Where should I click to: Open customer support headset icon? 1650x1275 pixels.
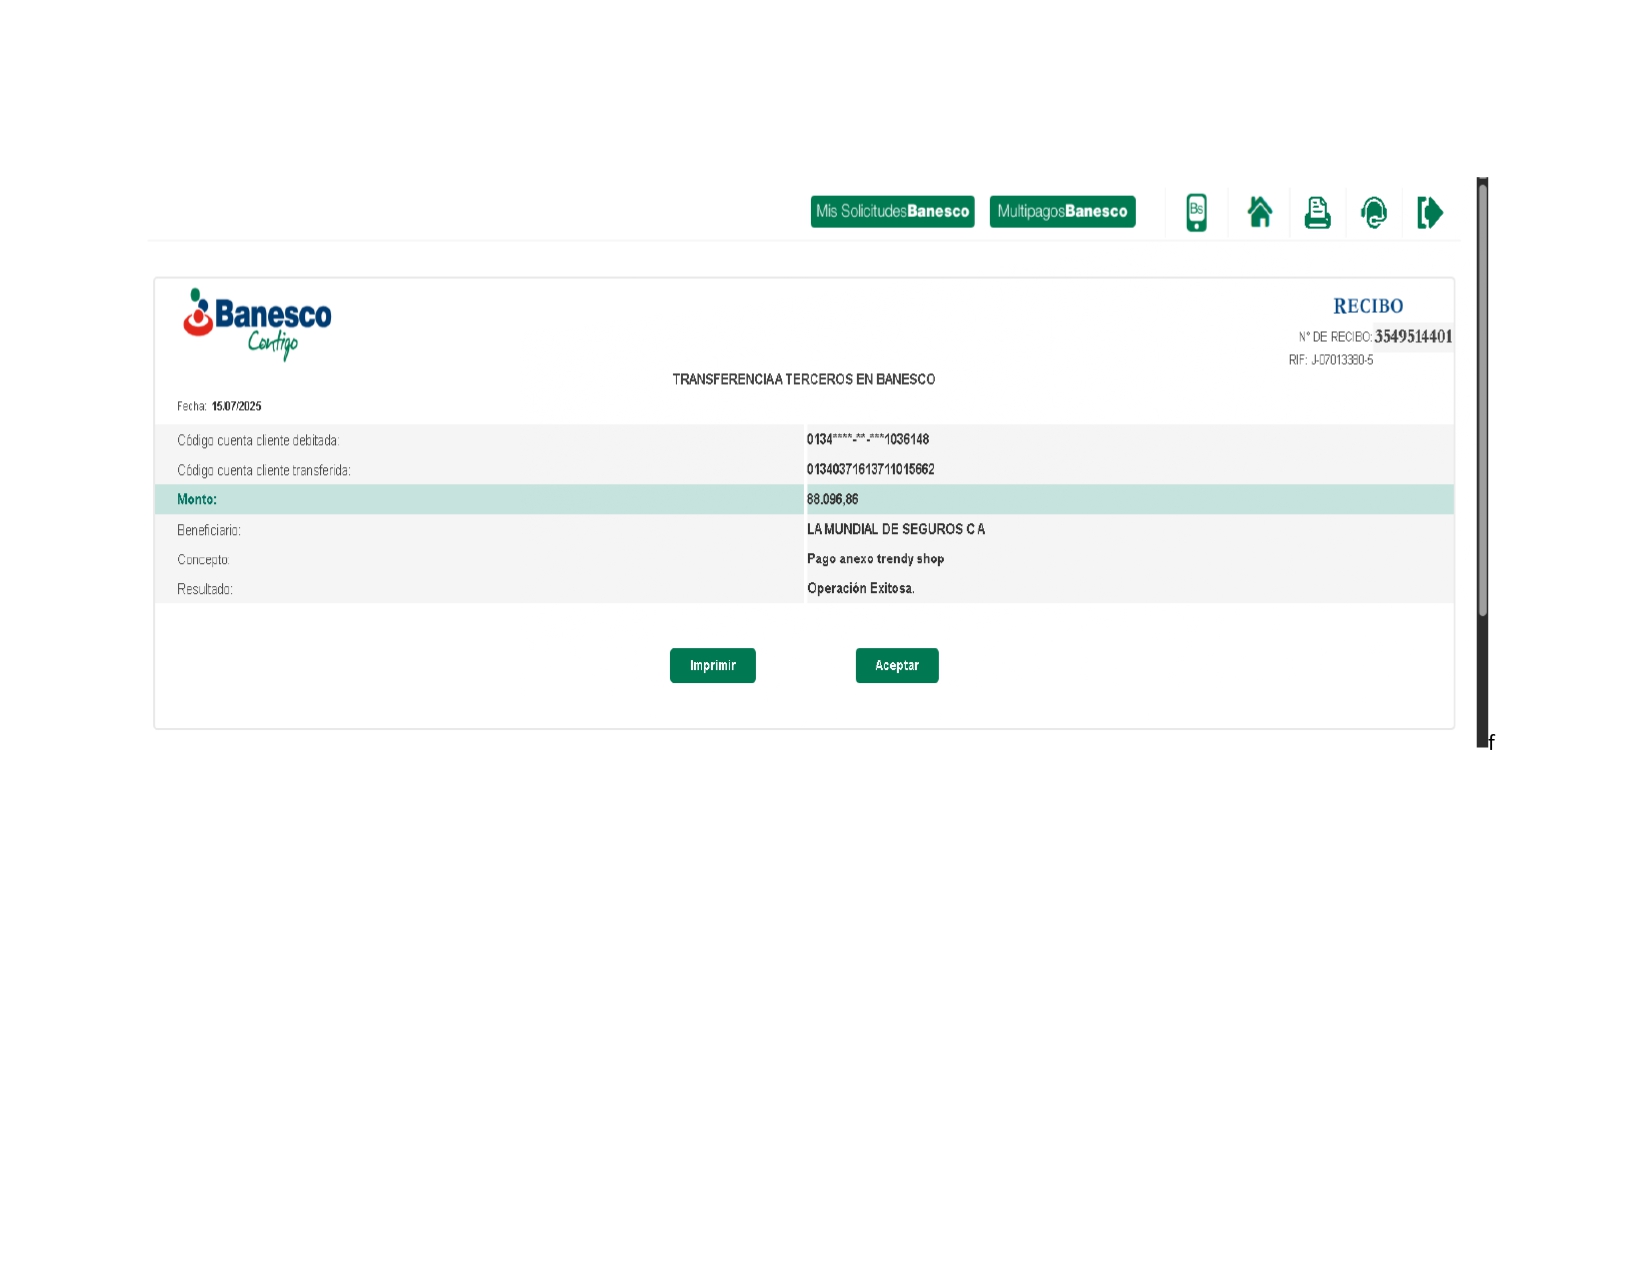1374,212
